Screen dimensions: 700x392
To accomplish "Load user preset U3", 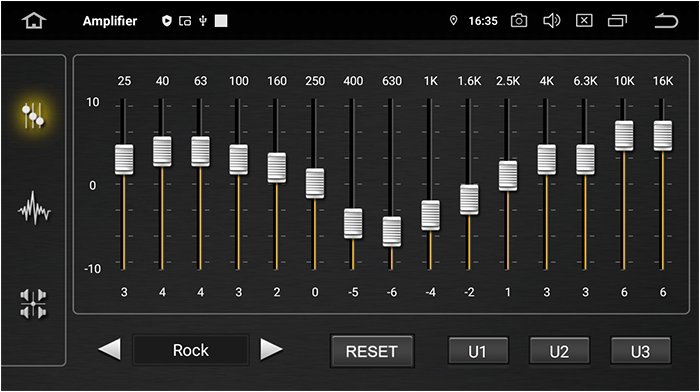I will (x=641, y=351).
